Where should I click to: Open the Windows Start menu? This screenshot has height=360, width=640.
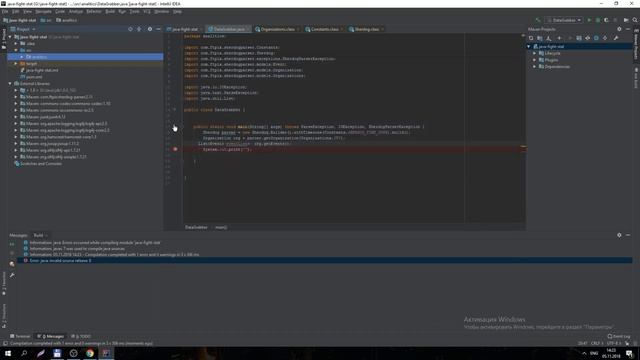8,353
